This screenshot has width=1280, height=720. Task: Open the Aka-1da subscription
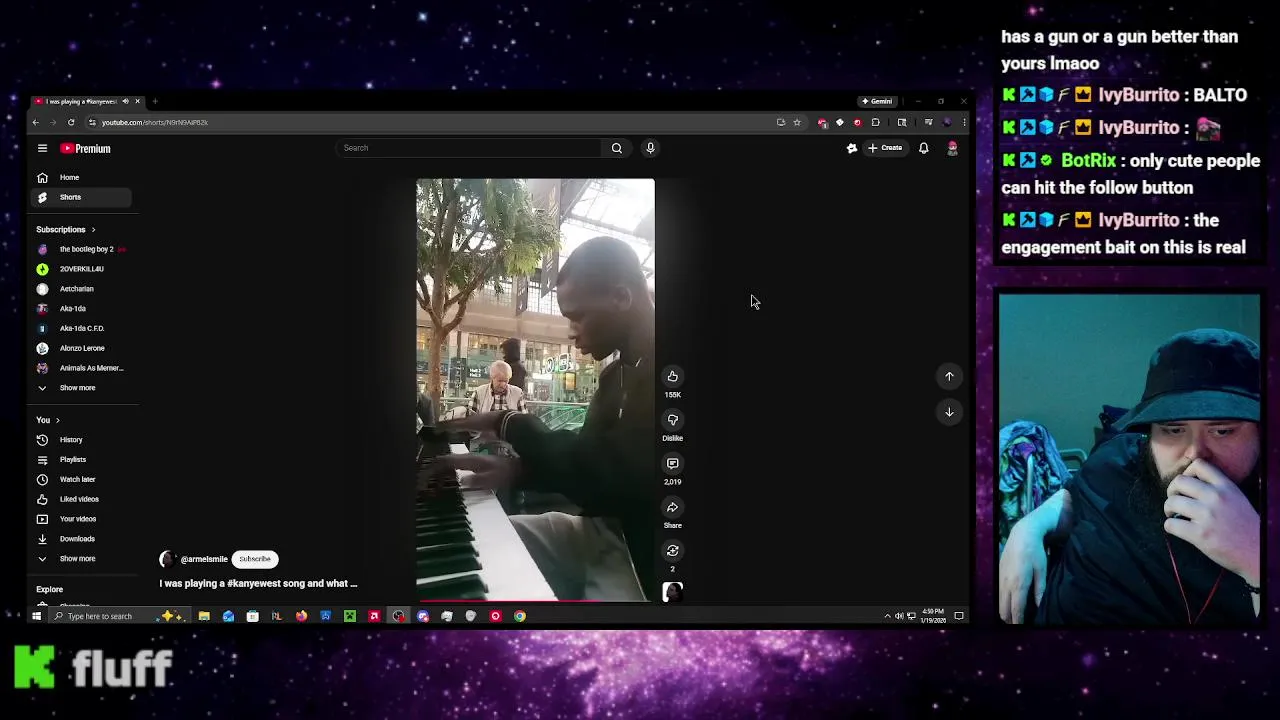(x=82, y=308)
